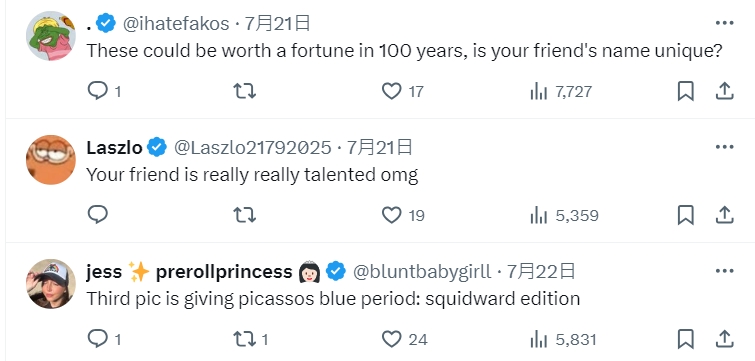Bookmark jess's tweet
The height and width of the screenshot is (361, 755).
point(686,339)
